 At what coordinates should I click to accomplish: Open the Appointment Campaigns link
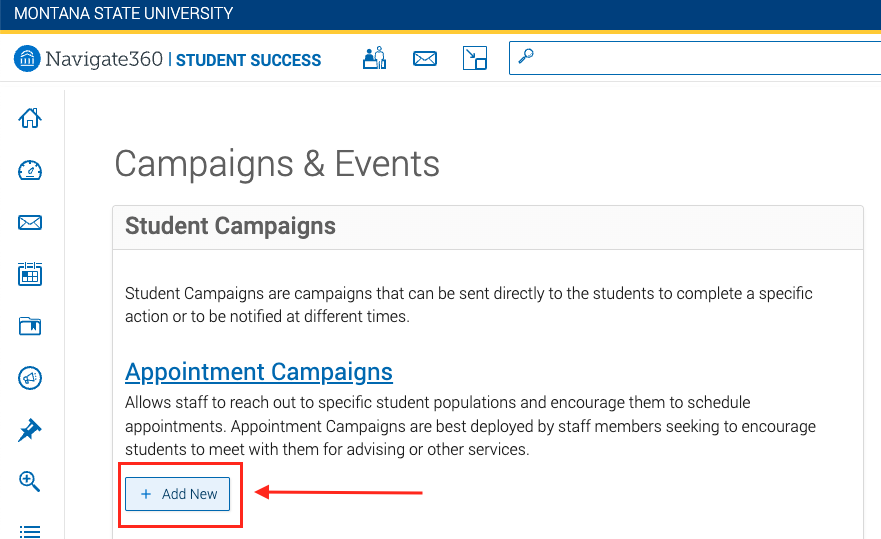pos(258,372)
